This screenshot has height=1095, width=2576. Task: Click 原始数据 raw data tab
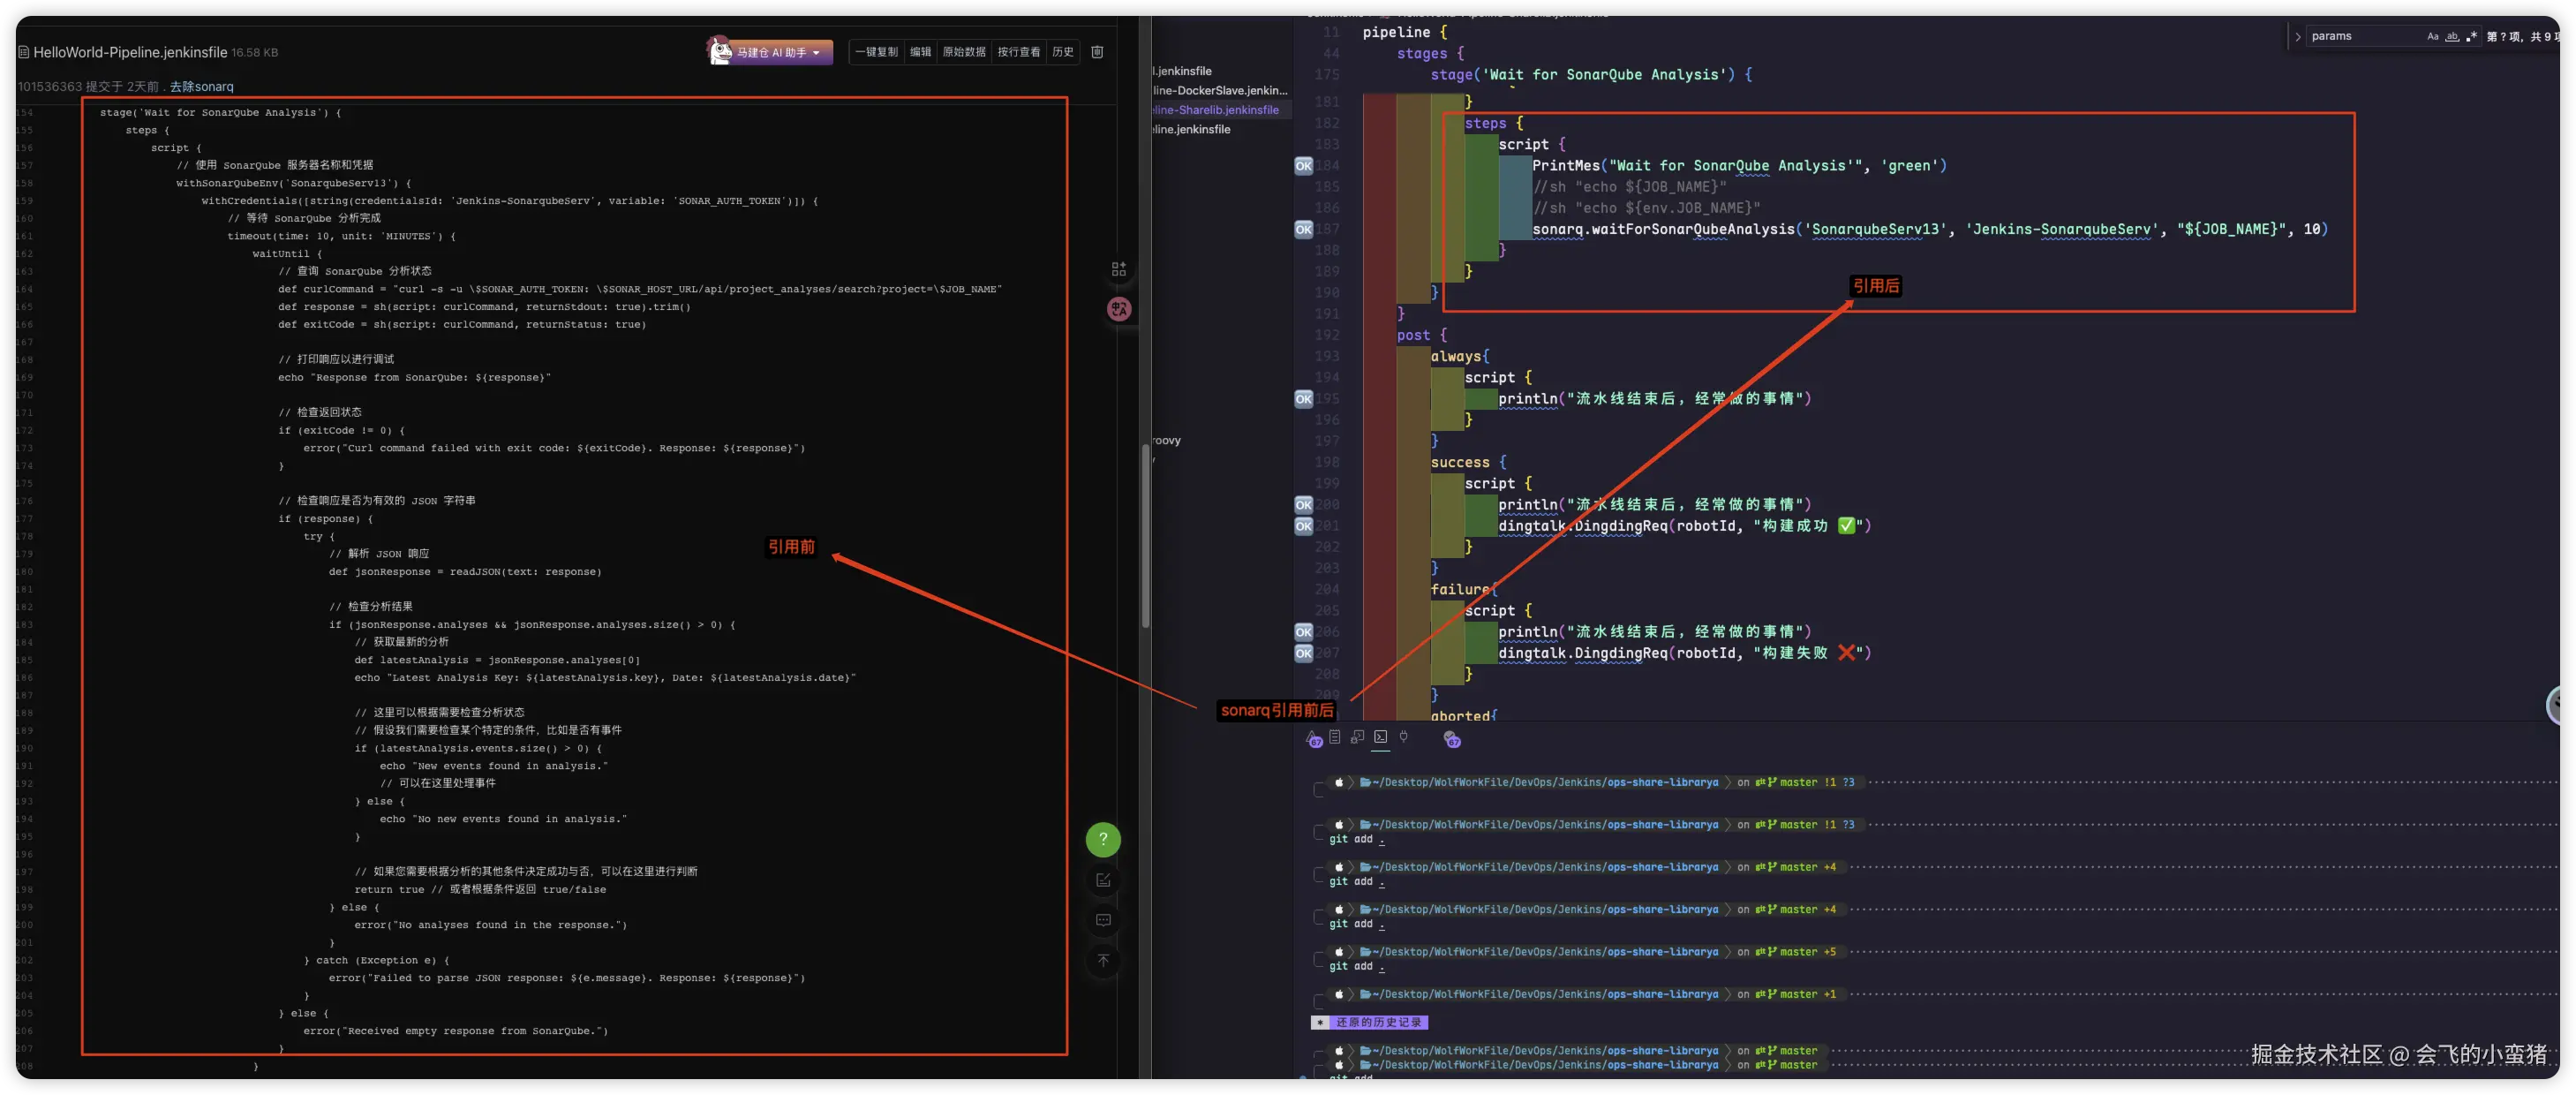(x=964, y=52)
